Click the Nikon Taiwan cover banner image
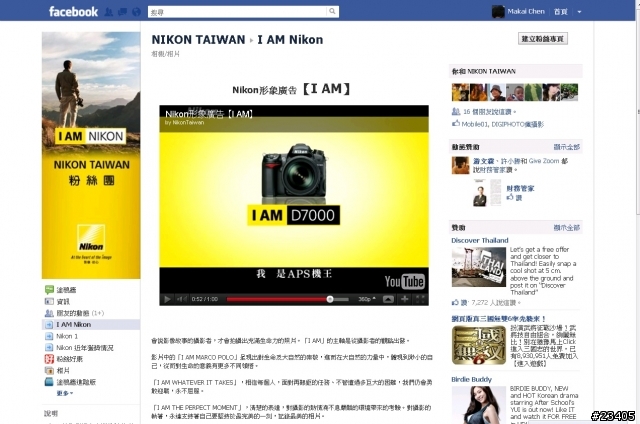640x424 pixels. [91, 155]
